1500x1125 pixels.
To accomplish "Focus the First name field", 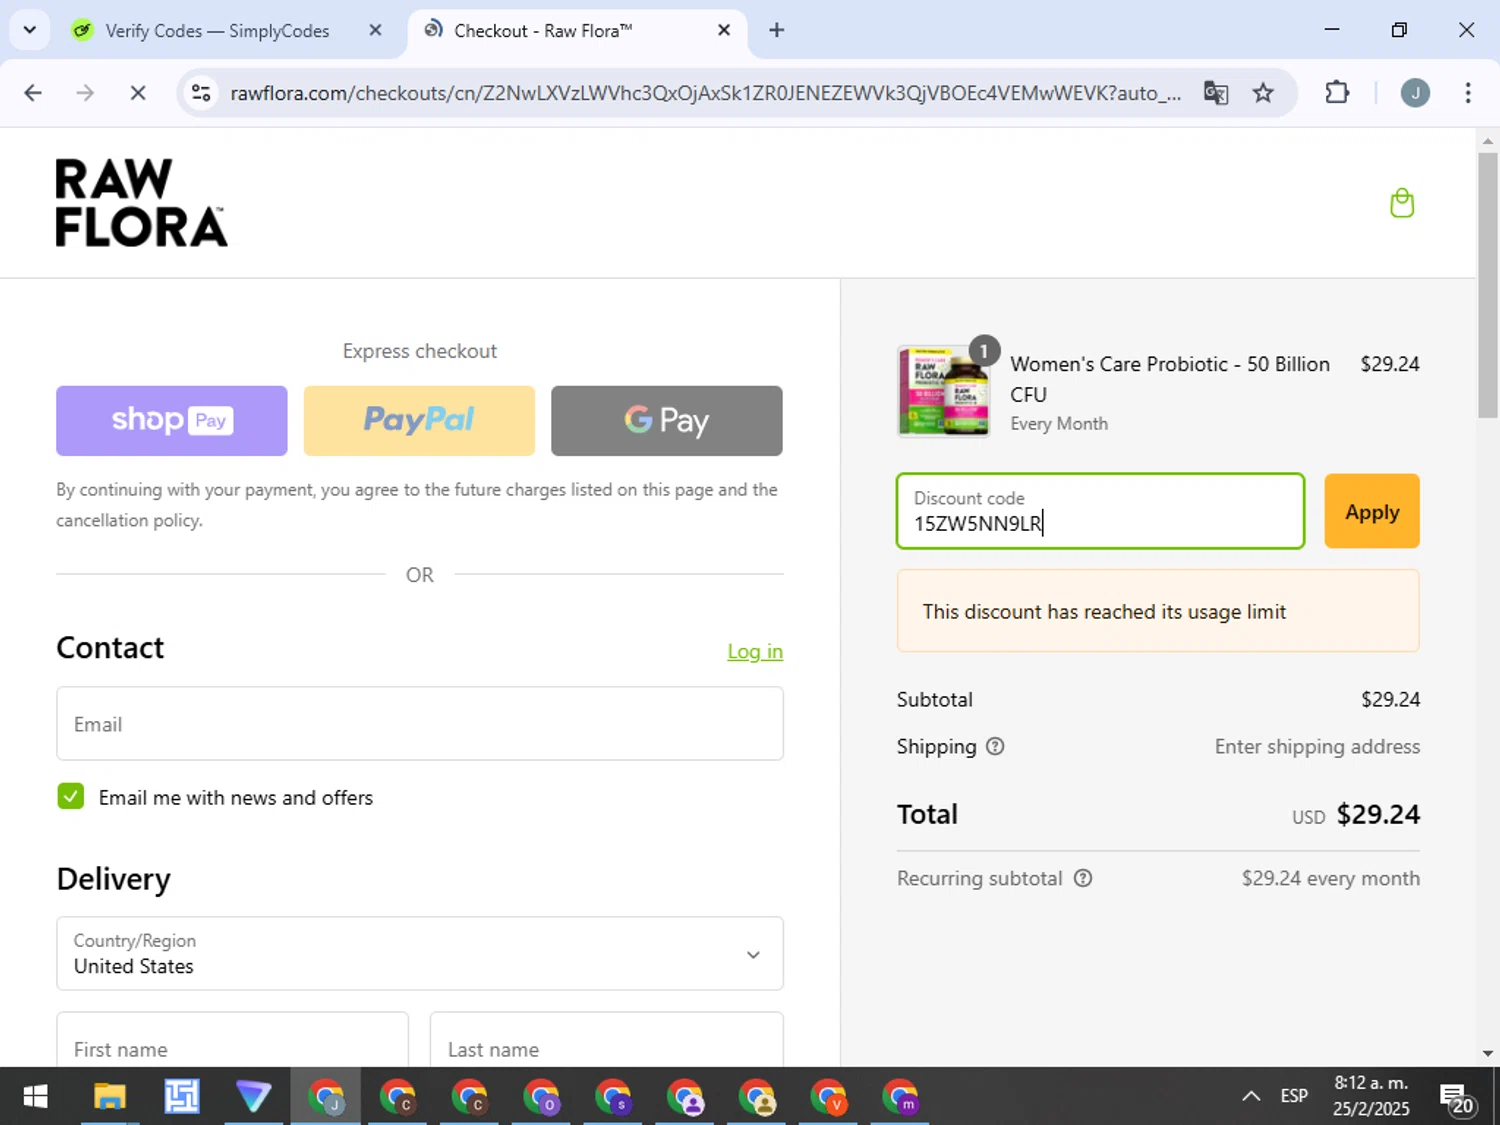I will 232,1040.
